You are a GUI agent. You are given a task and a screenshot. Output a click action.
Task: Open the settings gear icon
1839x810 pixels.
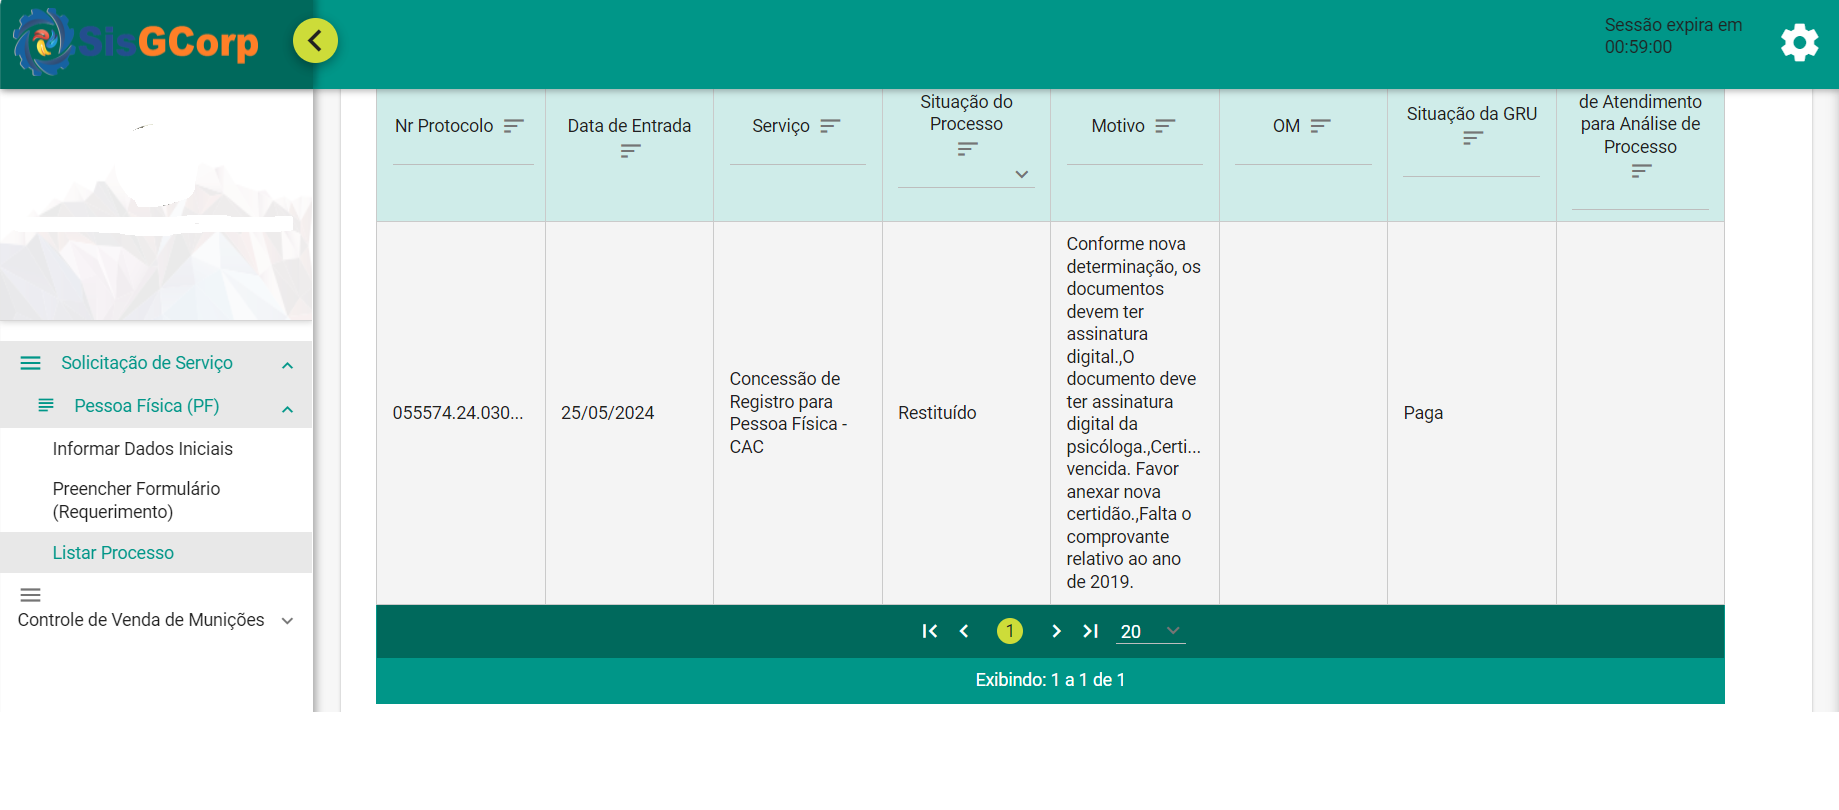click(1799, 42)
